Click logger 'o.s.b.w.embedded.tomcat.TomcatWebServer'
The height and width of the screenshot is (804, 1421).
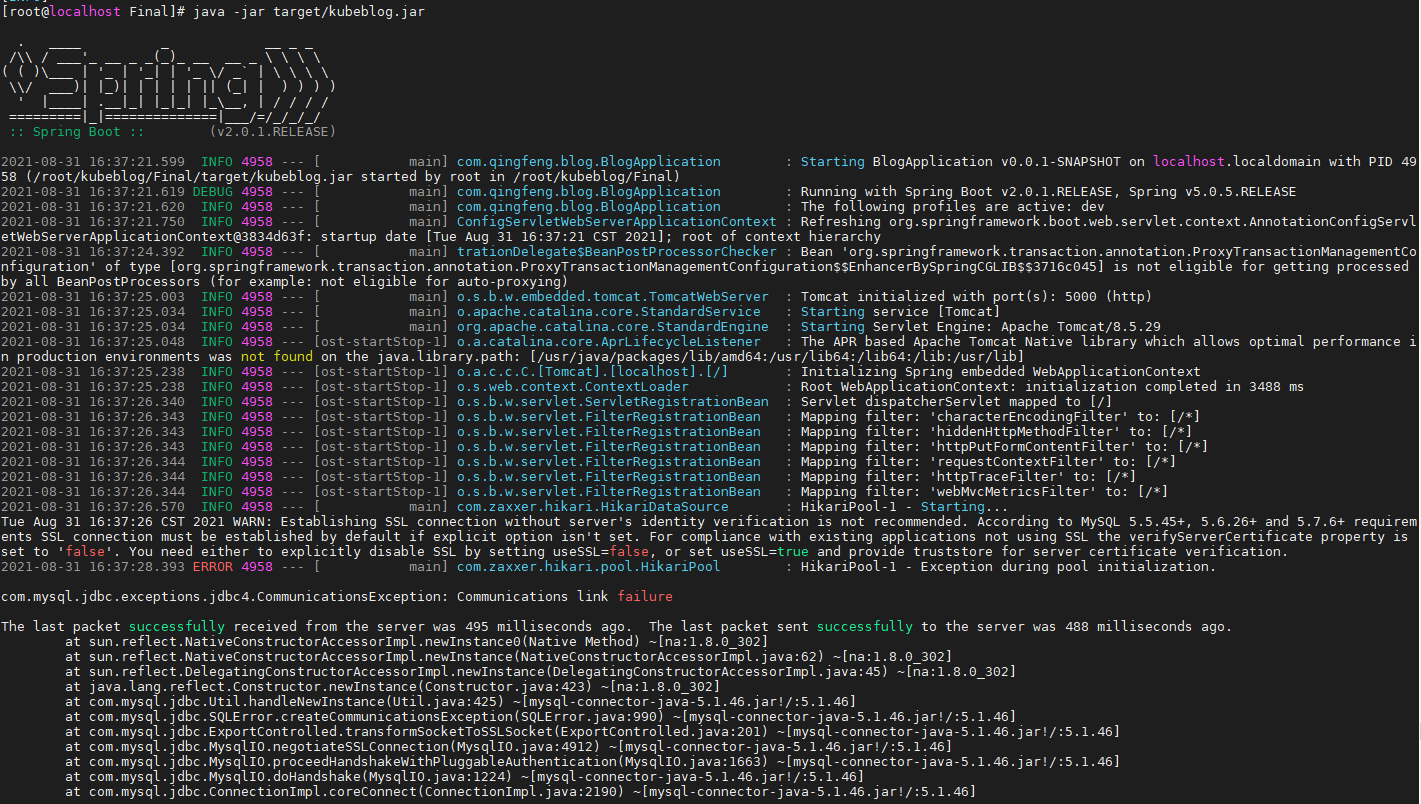point(612,296)
